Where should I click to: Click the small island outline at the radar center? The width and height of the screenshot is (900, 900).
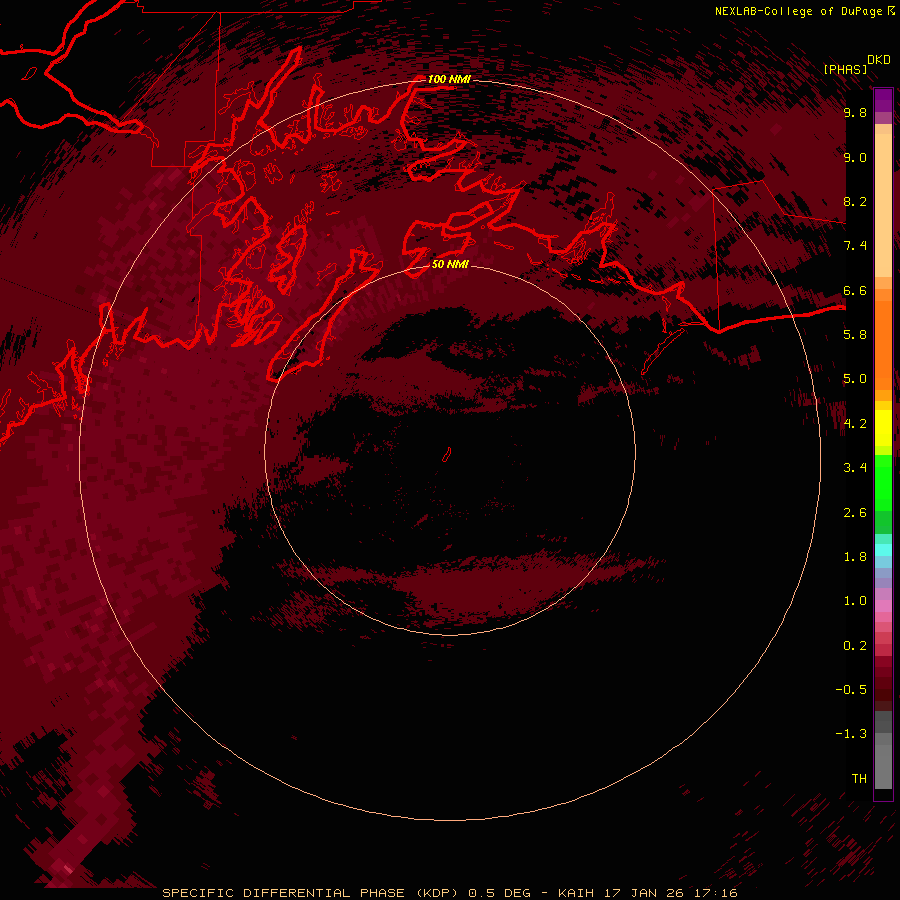click(447, 455)
